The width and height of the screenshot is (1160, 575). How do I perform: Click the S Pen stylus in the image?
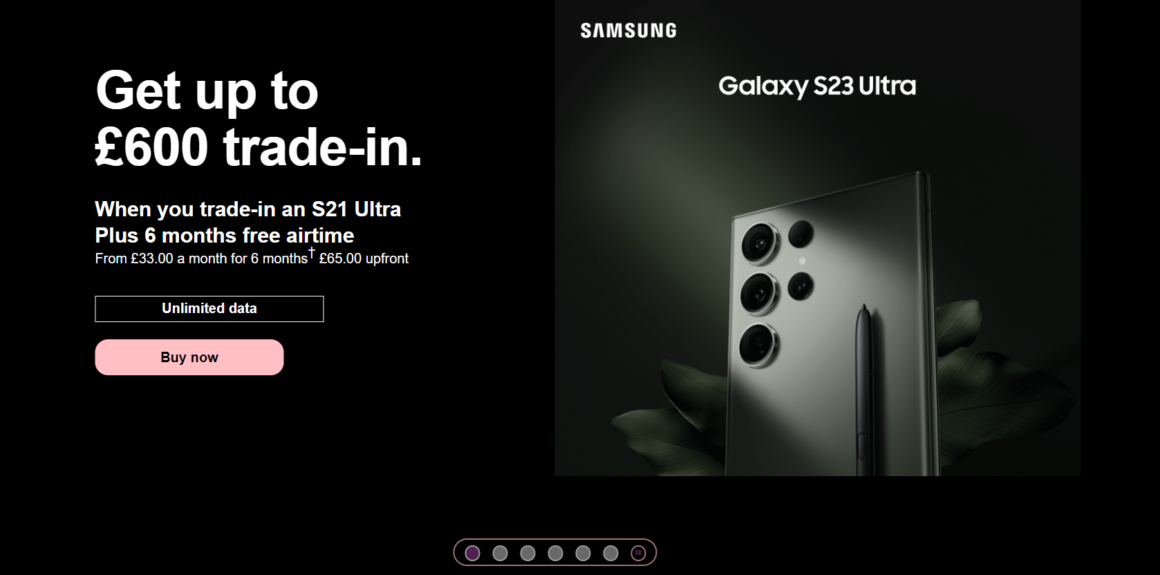[863, 390]
